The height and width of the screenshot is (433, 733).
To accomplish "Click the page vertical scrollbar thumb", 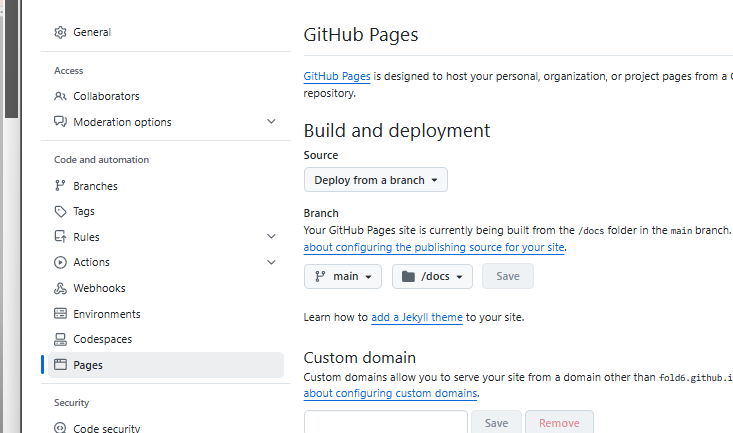I will [x=11, y=58].
